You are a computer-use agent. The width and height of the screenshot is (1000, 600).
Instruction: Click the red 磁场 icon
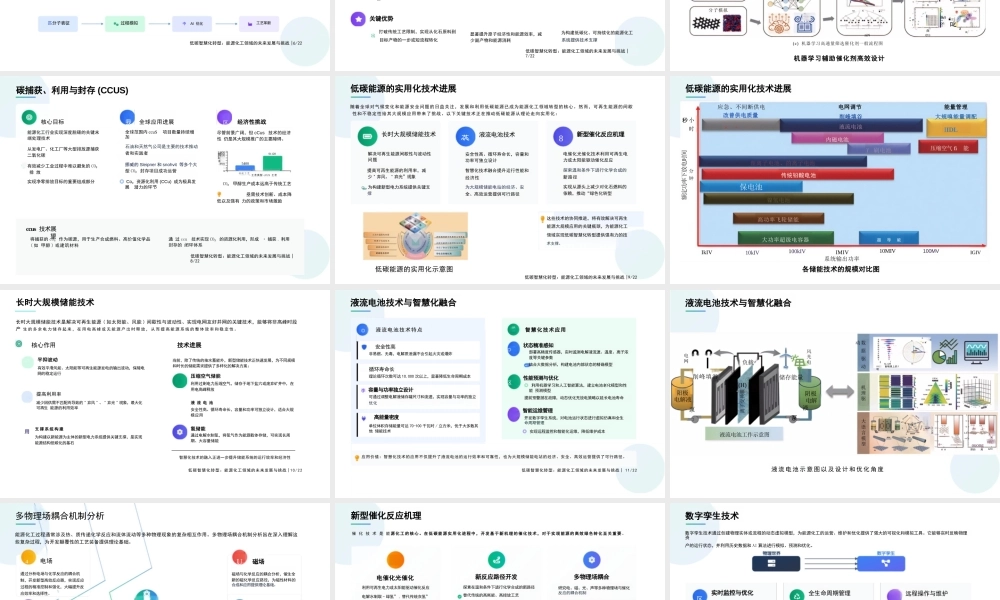point(240,557)
